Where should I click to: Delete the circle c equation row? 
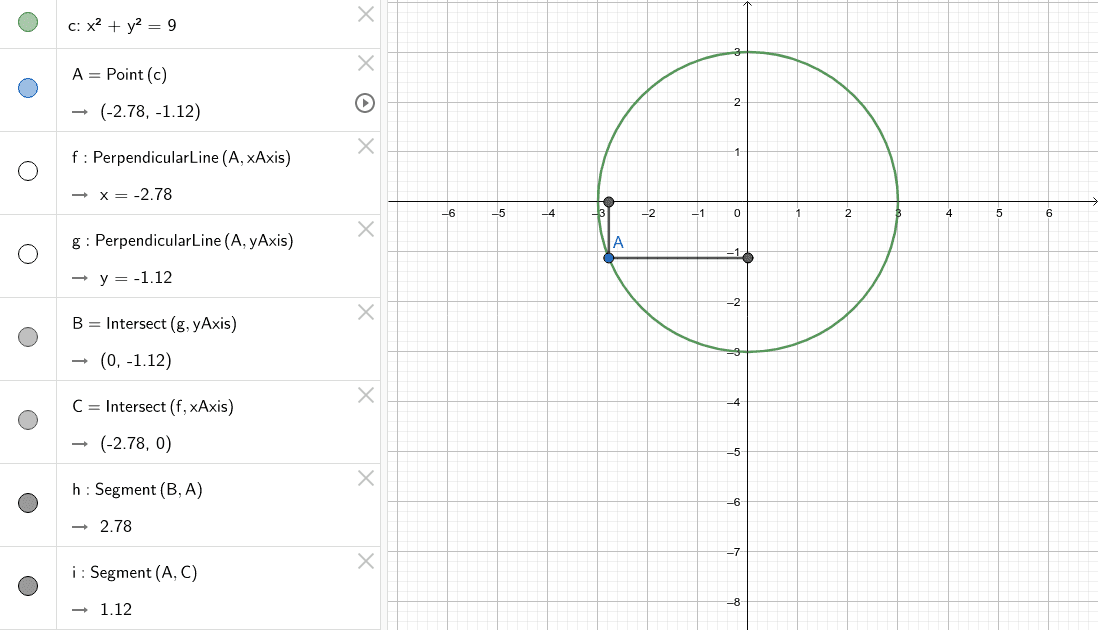[x=366, y=14]
